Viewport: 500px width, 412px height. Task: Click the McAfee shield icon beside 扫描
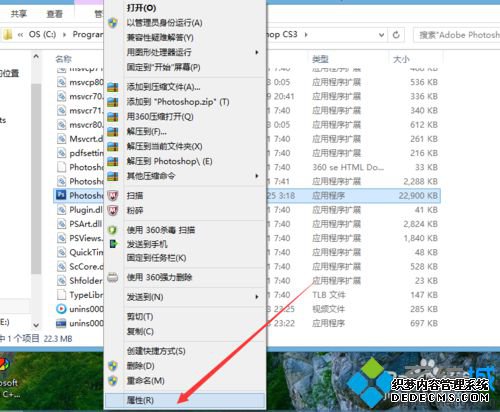pyautogui.click(x=113, y=195)
